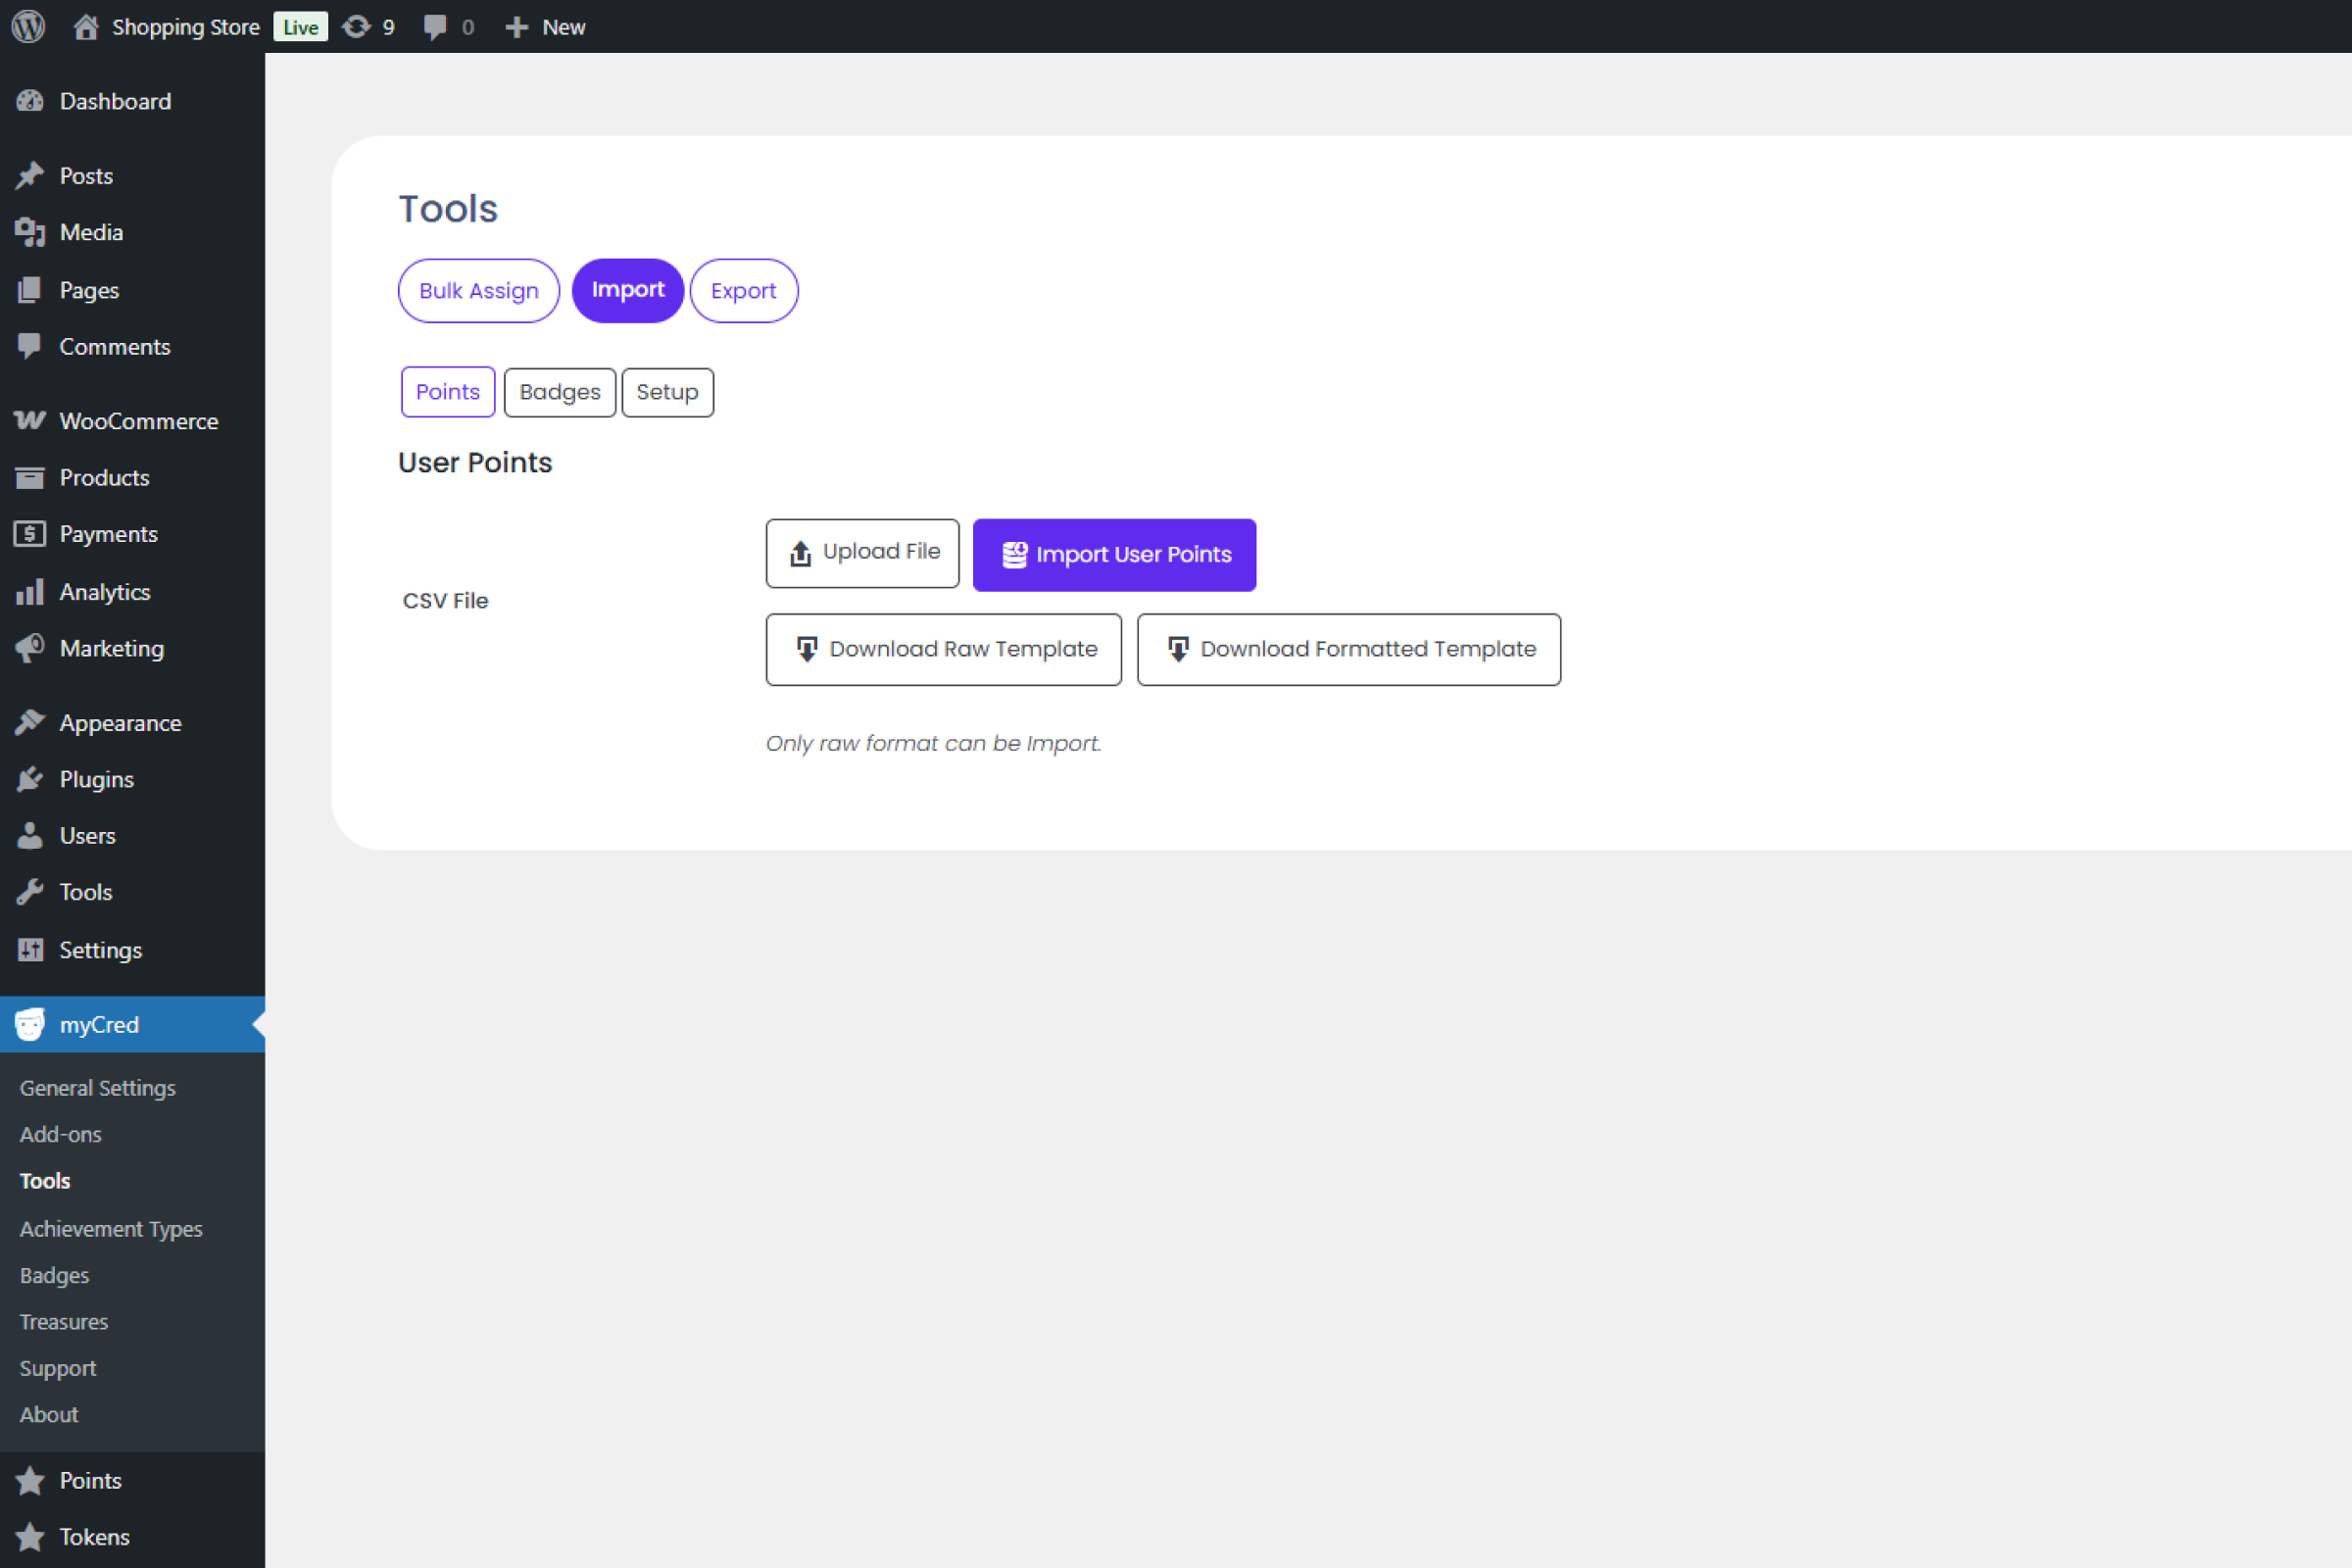Image resolution: width=2352 pixels, height=1568 pixels.
Task: Click the WooCommerce icon in sidebar
Action: pyautogui.click(x=30, y=421)
